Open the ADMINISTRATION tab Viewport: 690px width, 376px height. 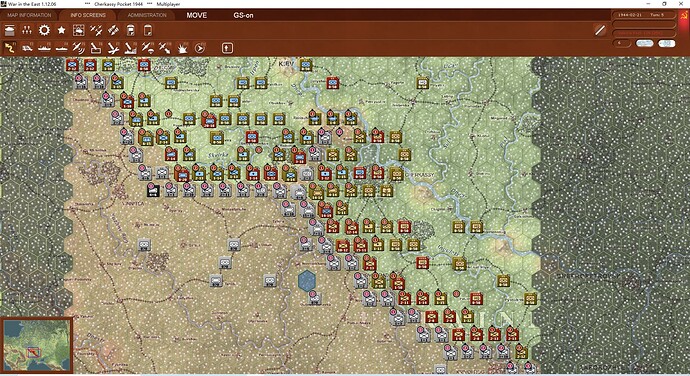click(x=147, y=15)
